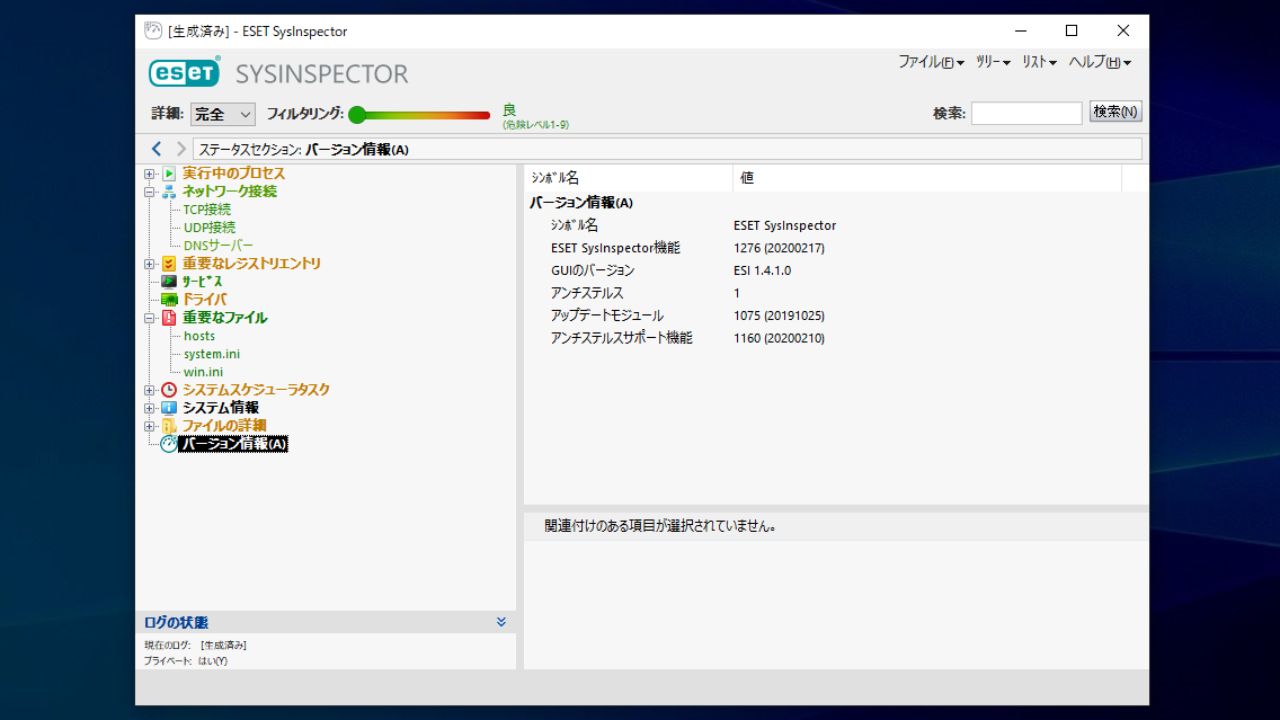Open the ヘルプ(H) menu
The width and height of the screenshot is (1280, 720).
coord(1100,62)
